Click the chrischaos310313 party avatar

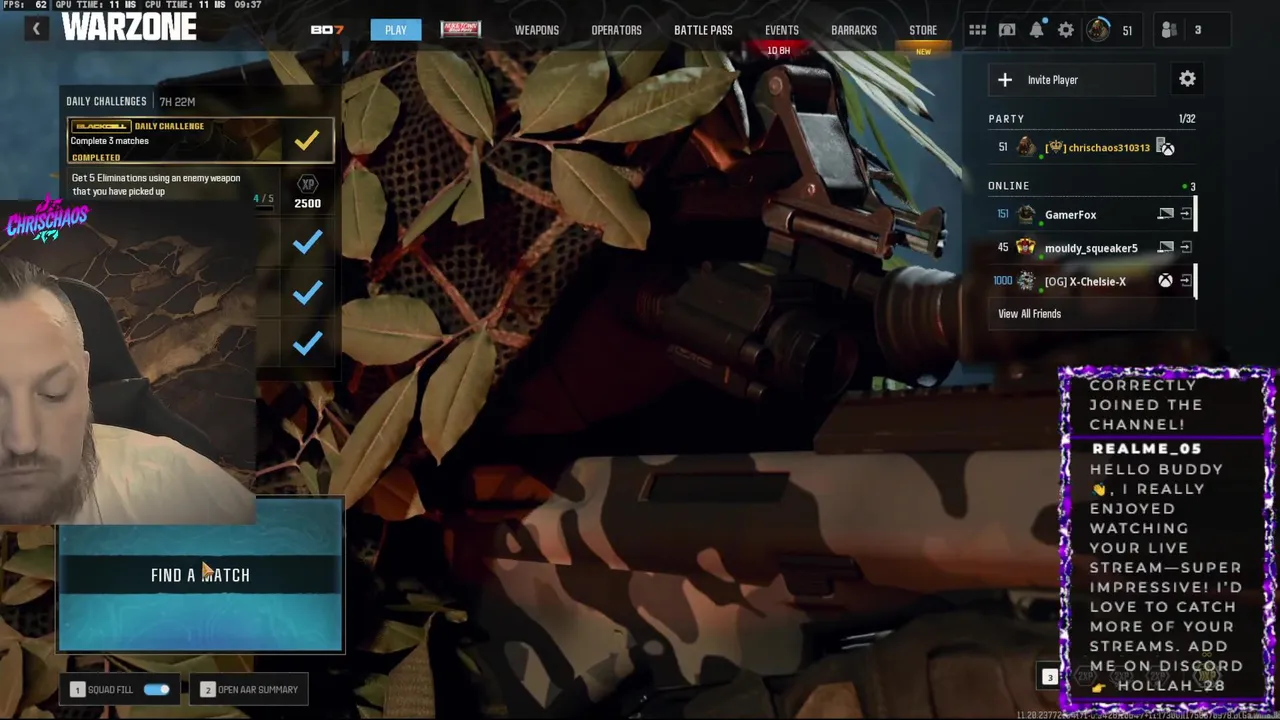[x=1026, y=148]
